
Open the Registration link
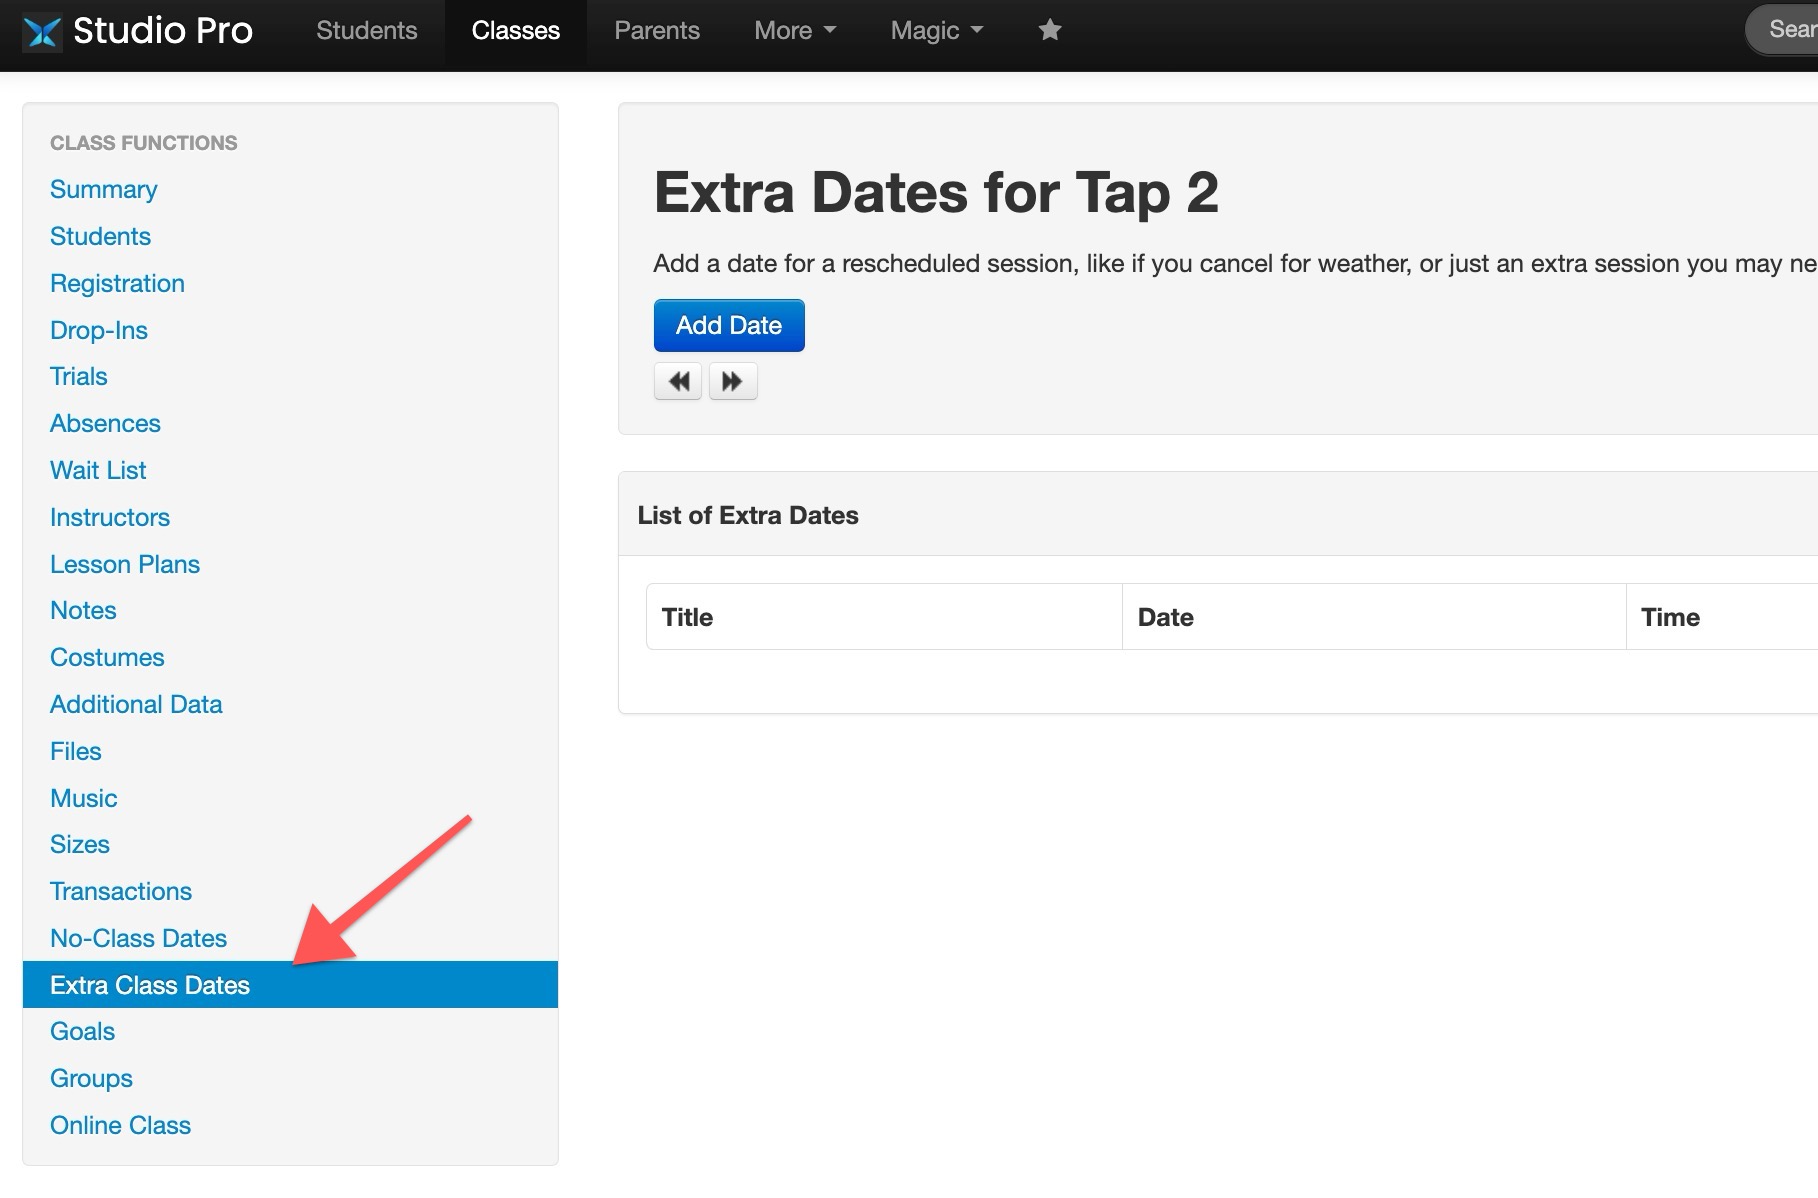coord(117,283)
